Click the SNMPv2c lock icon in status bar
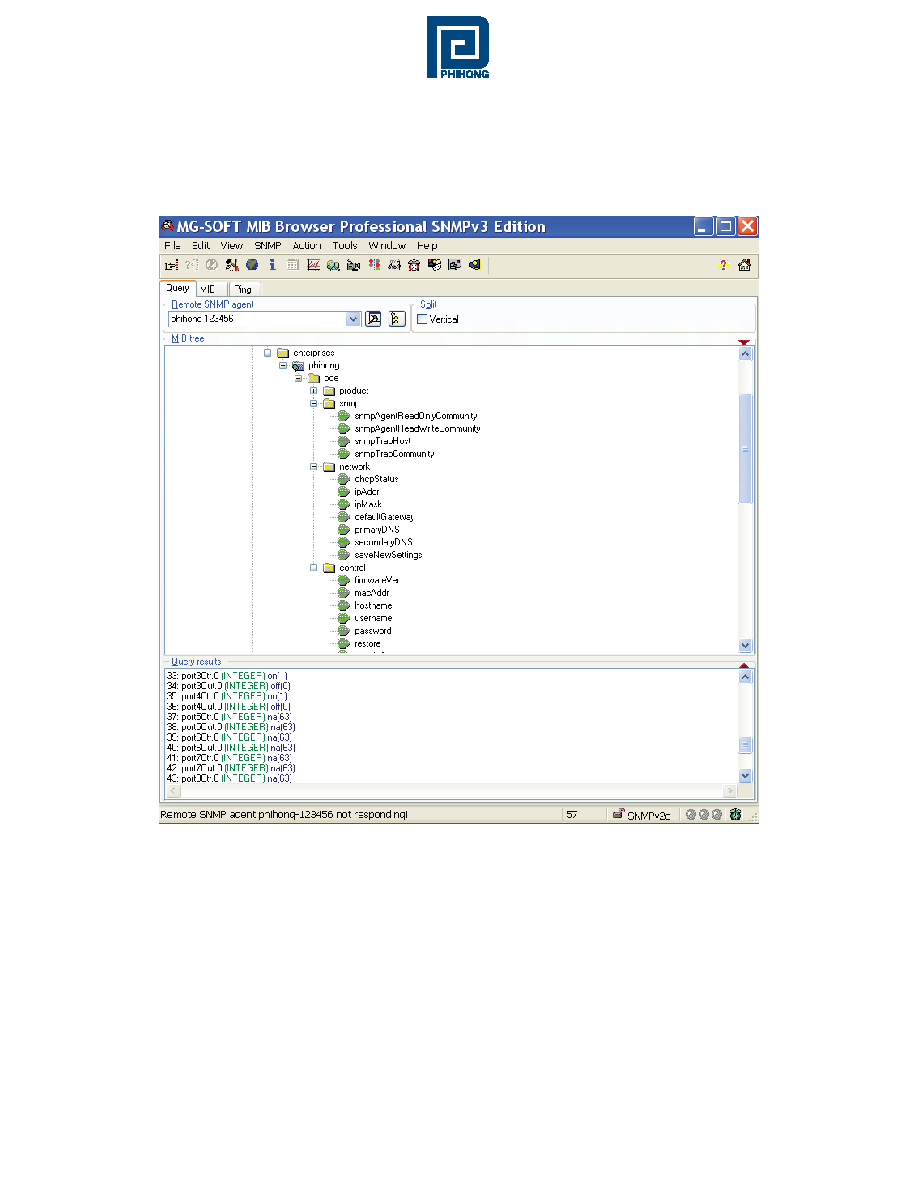Viewport: 918px width, 1188px height. click(x=619, y=814)
